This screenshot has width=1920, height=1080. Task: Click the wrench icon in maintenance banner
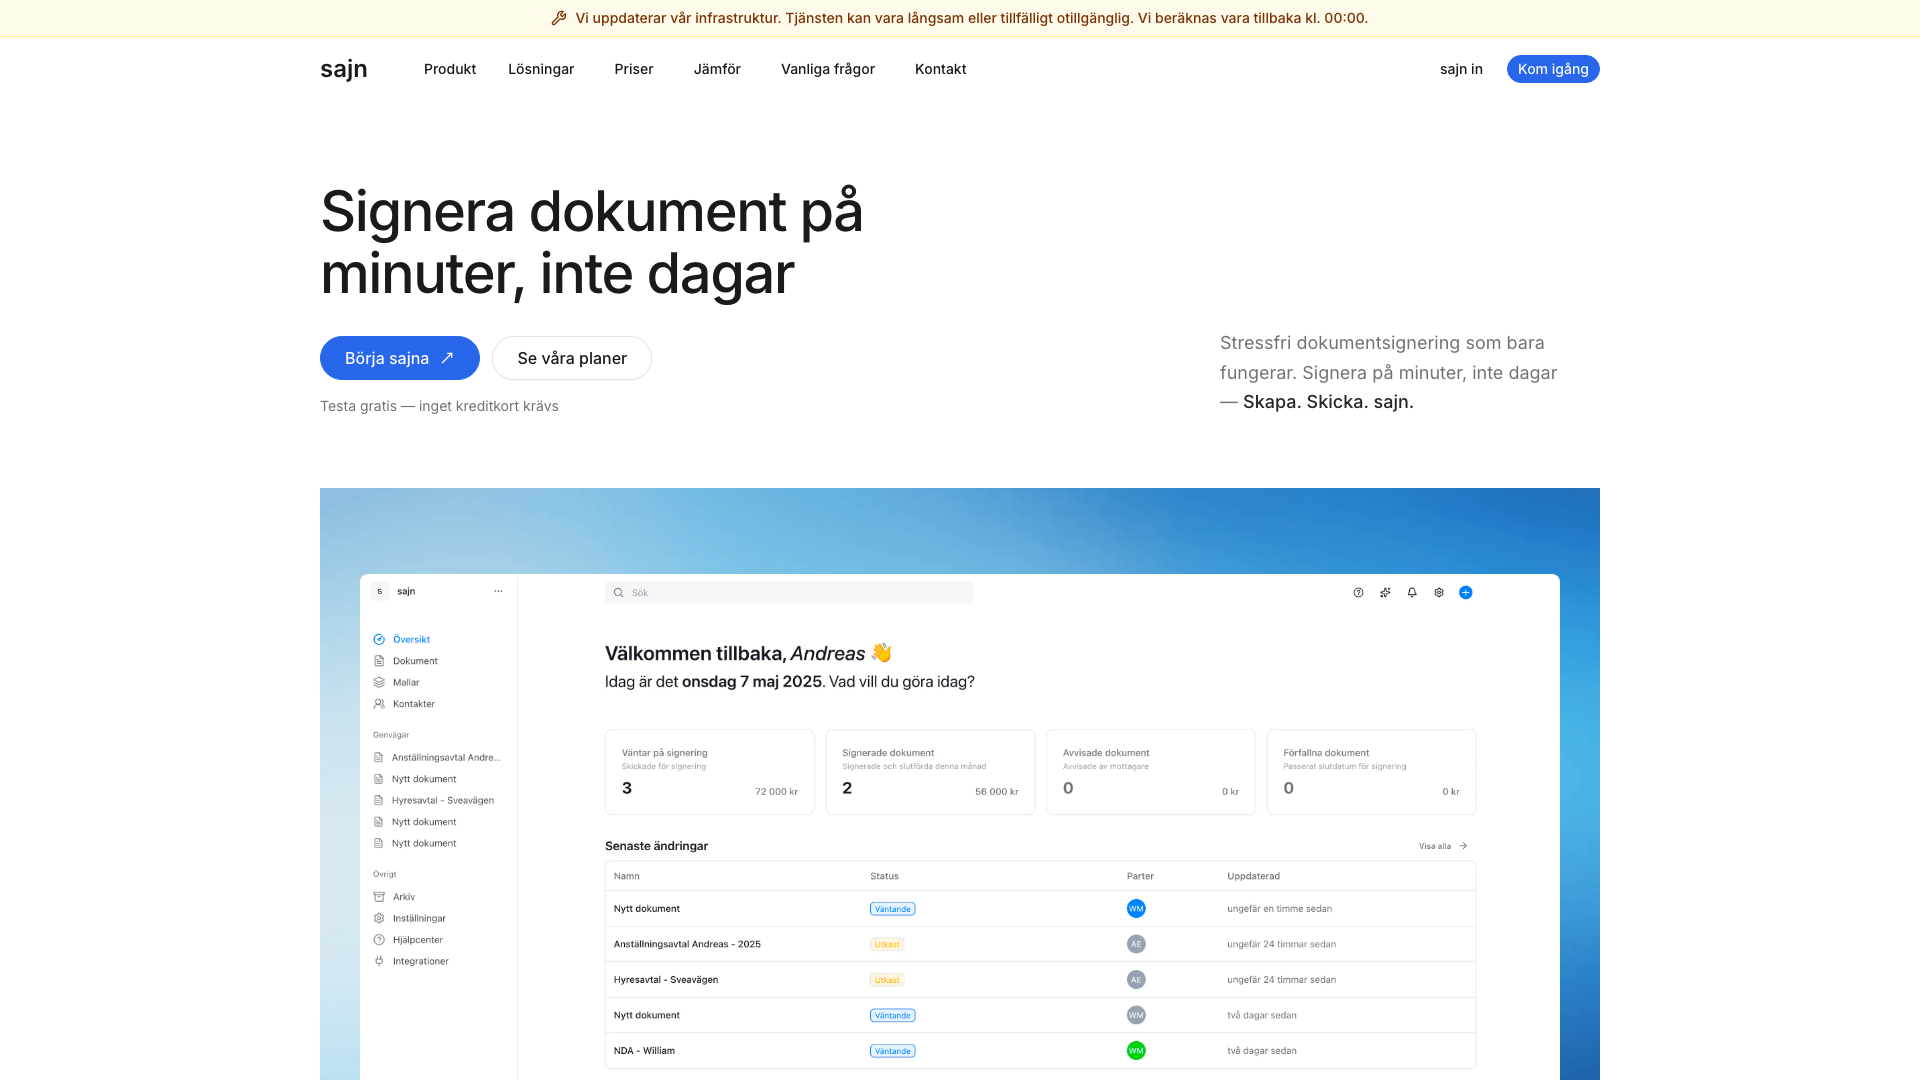[x=559, y=18]
